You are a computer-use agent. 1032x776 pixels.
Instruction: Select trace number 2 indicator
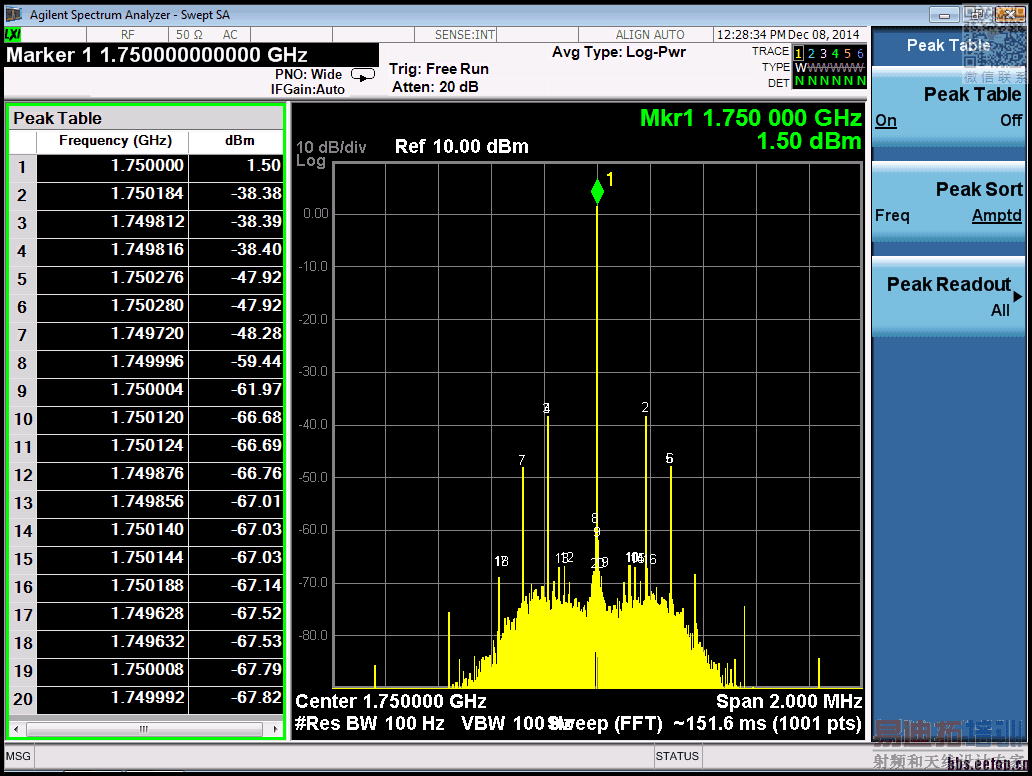pos(811,53)
